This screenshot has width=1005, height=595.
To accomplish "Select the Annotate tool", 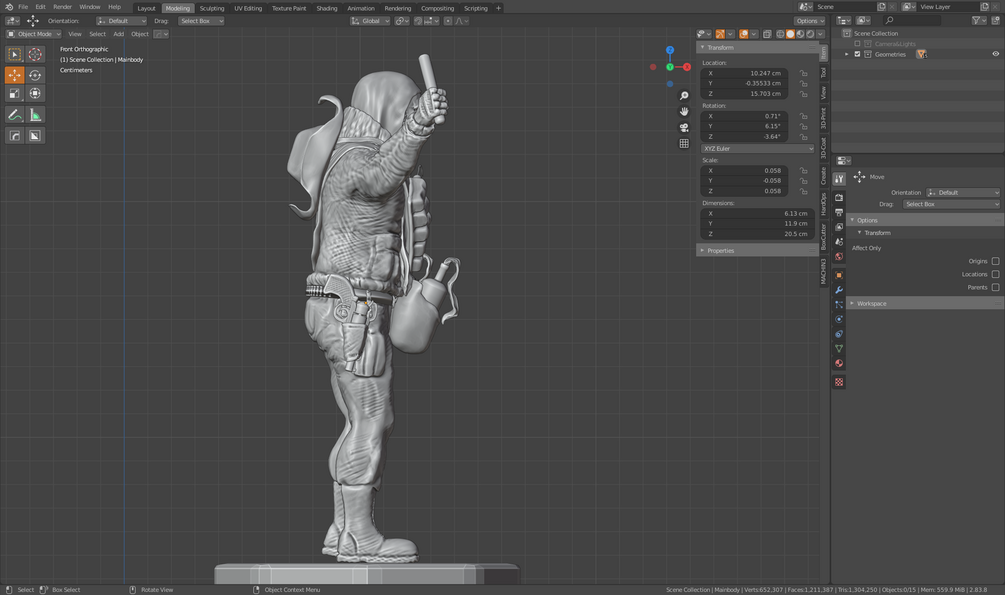I will click(15, 115).
